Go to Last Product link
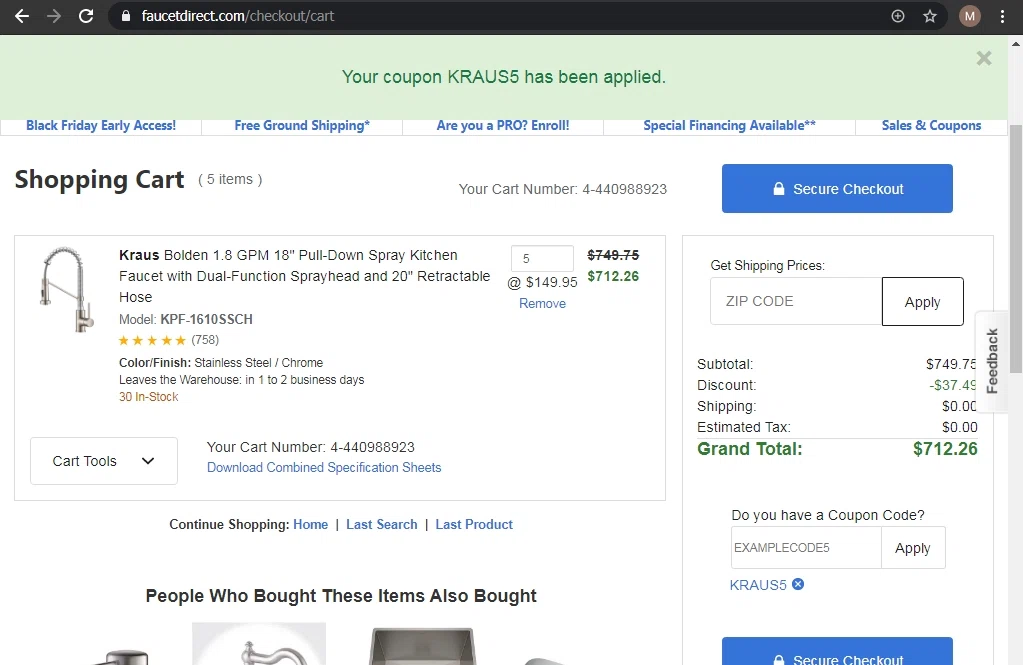This screenshot has height=665, width=1023. pos(474,524)
